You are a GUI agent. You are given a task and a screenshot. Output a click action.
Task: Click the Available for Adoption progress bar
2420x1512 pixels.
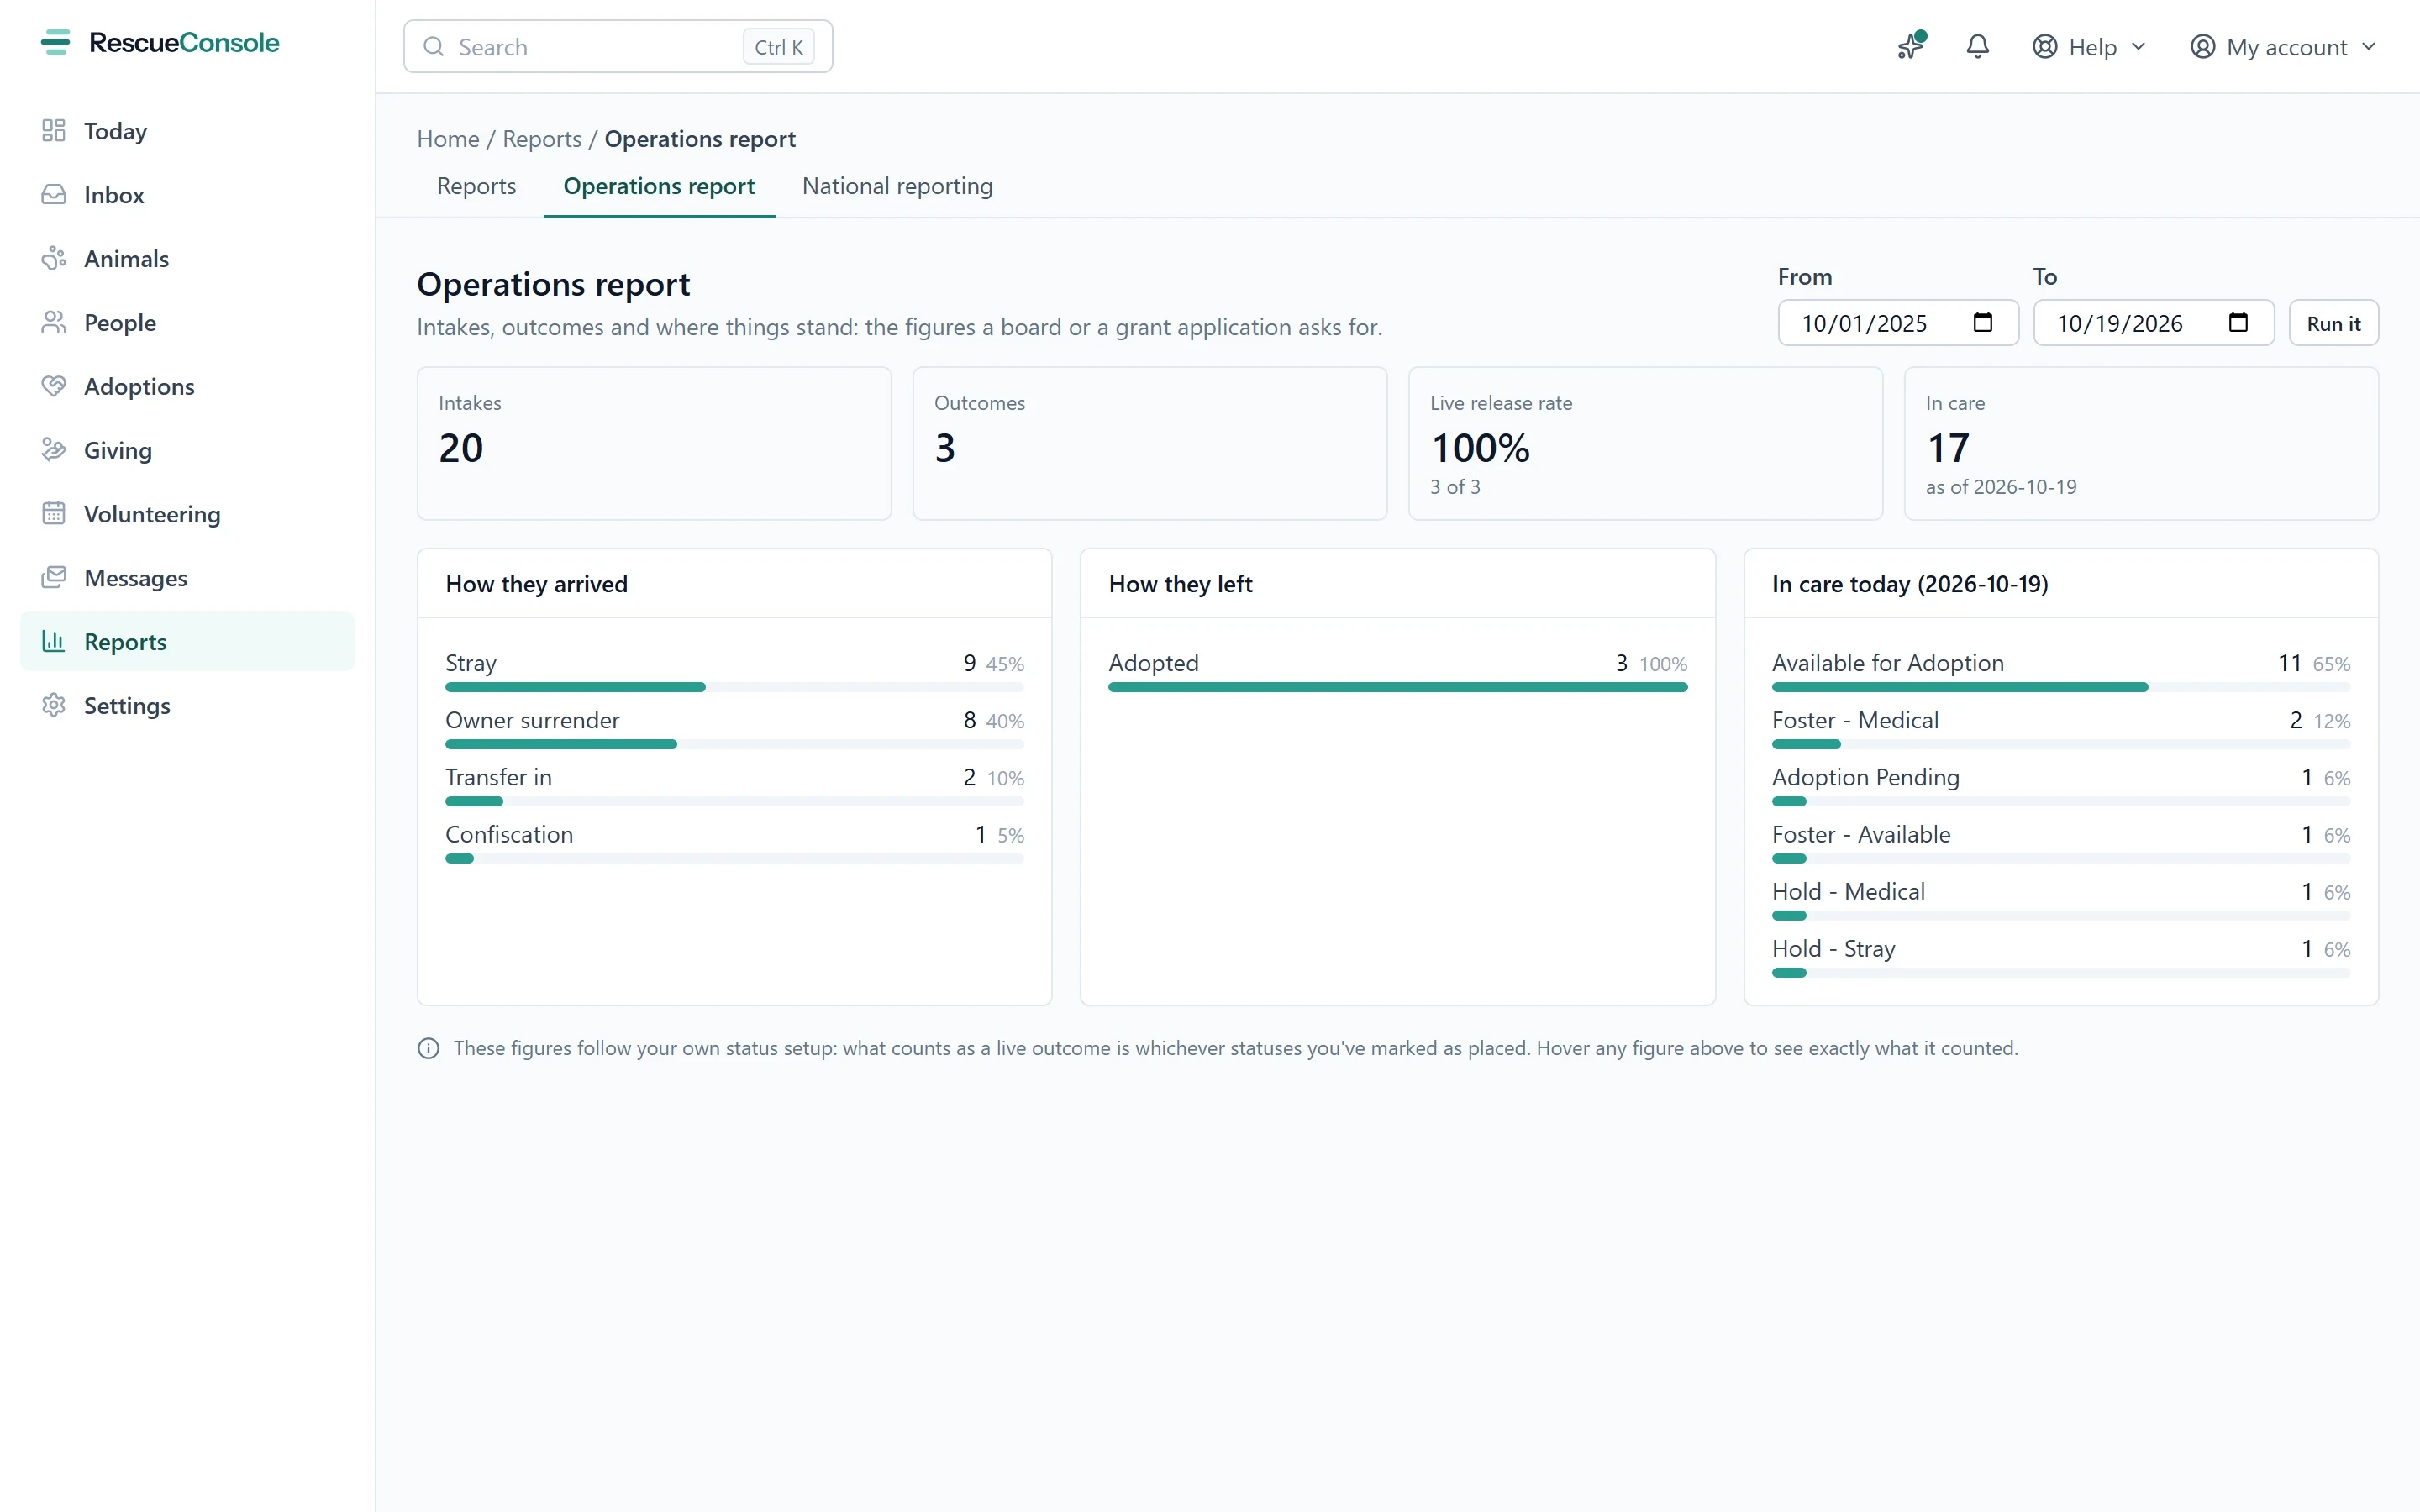2061,687
